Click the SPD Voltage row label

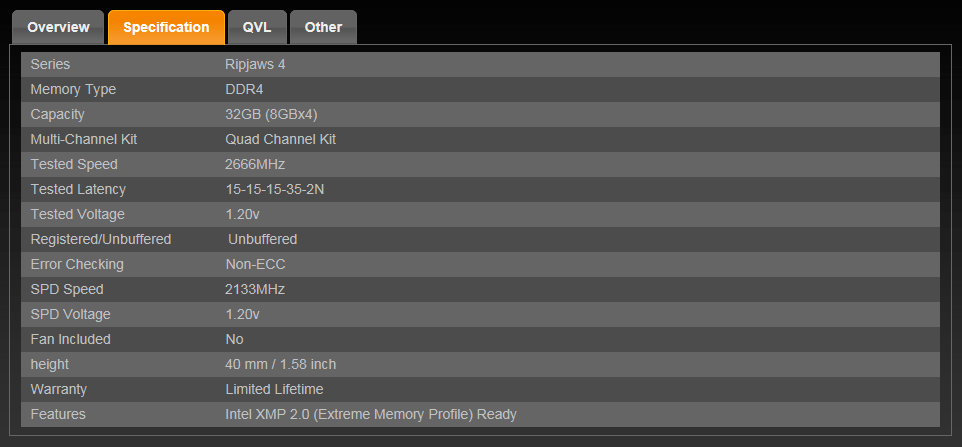[x=72, y=314]
